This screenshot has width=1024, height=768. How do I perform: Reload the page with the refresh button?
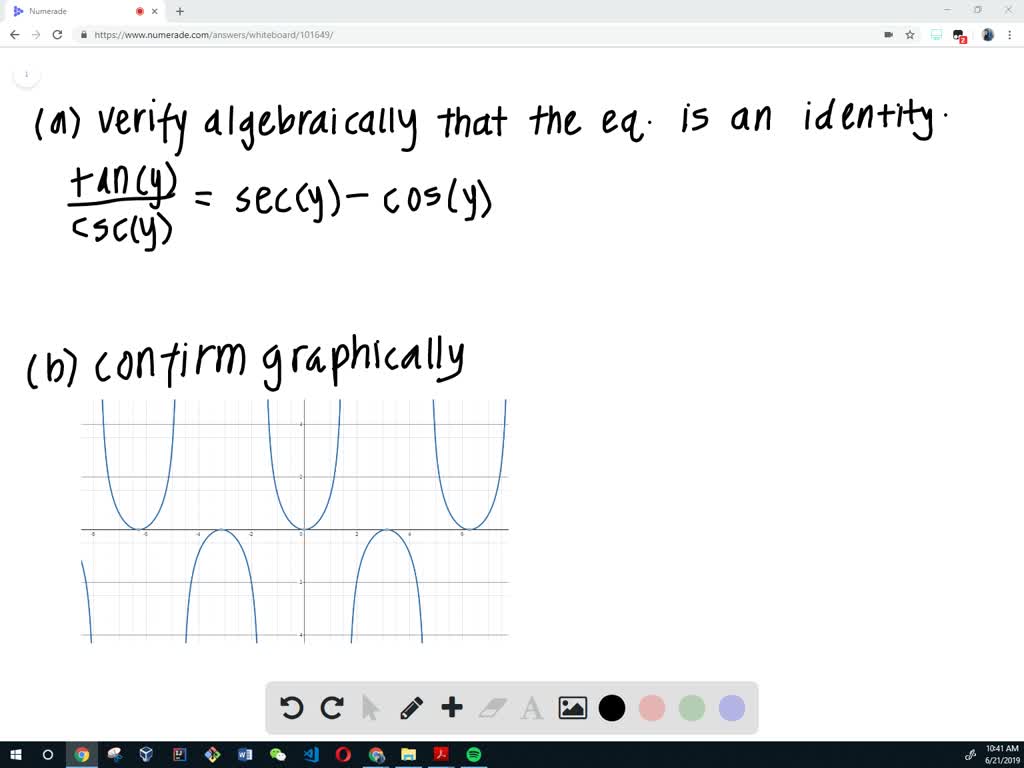57,34
